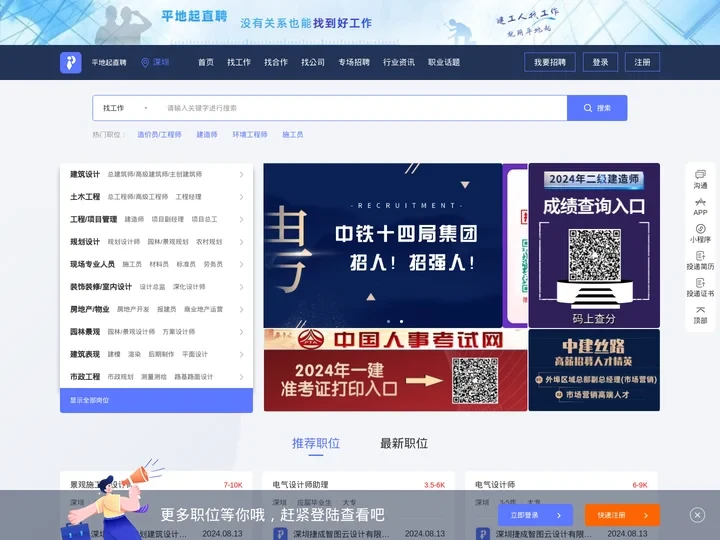Expand the 建筑表现 category chevron
This screenshot has width=720, height=540.
click(x=242, y=354)
